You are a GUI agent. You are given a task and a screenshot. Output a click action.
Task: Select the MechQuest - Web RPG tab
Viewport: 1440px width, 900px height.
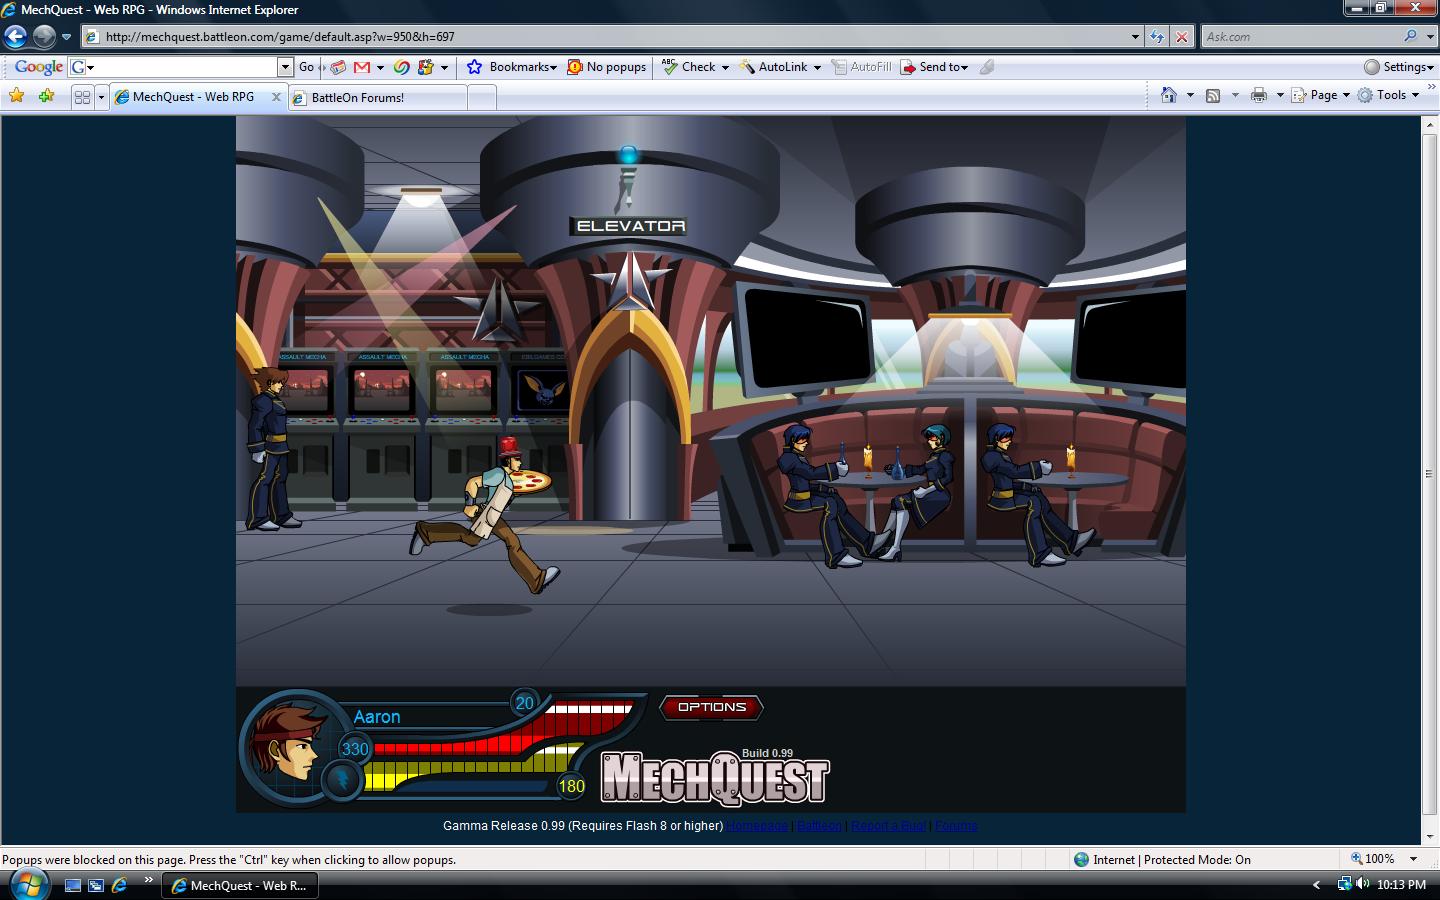(x=192, y=97)
